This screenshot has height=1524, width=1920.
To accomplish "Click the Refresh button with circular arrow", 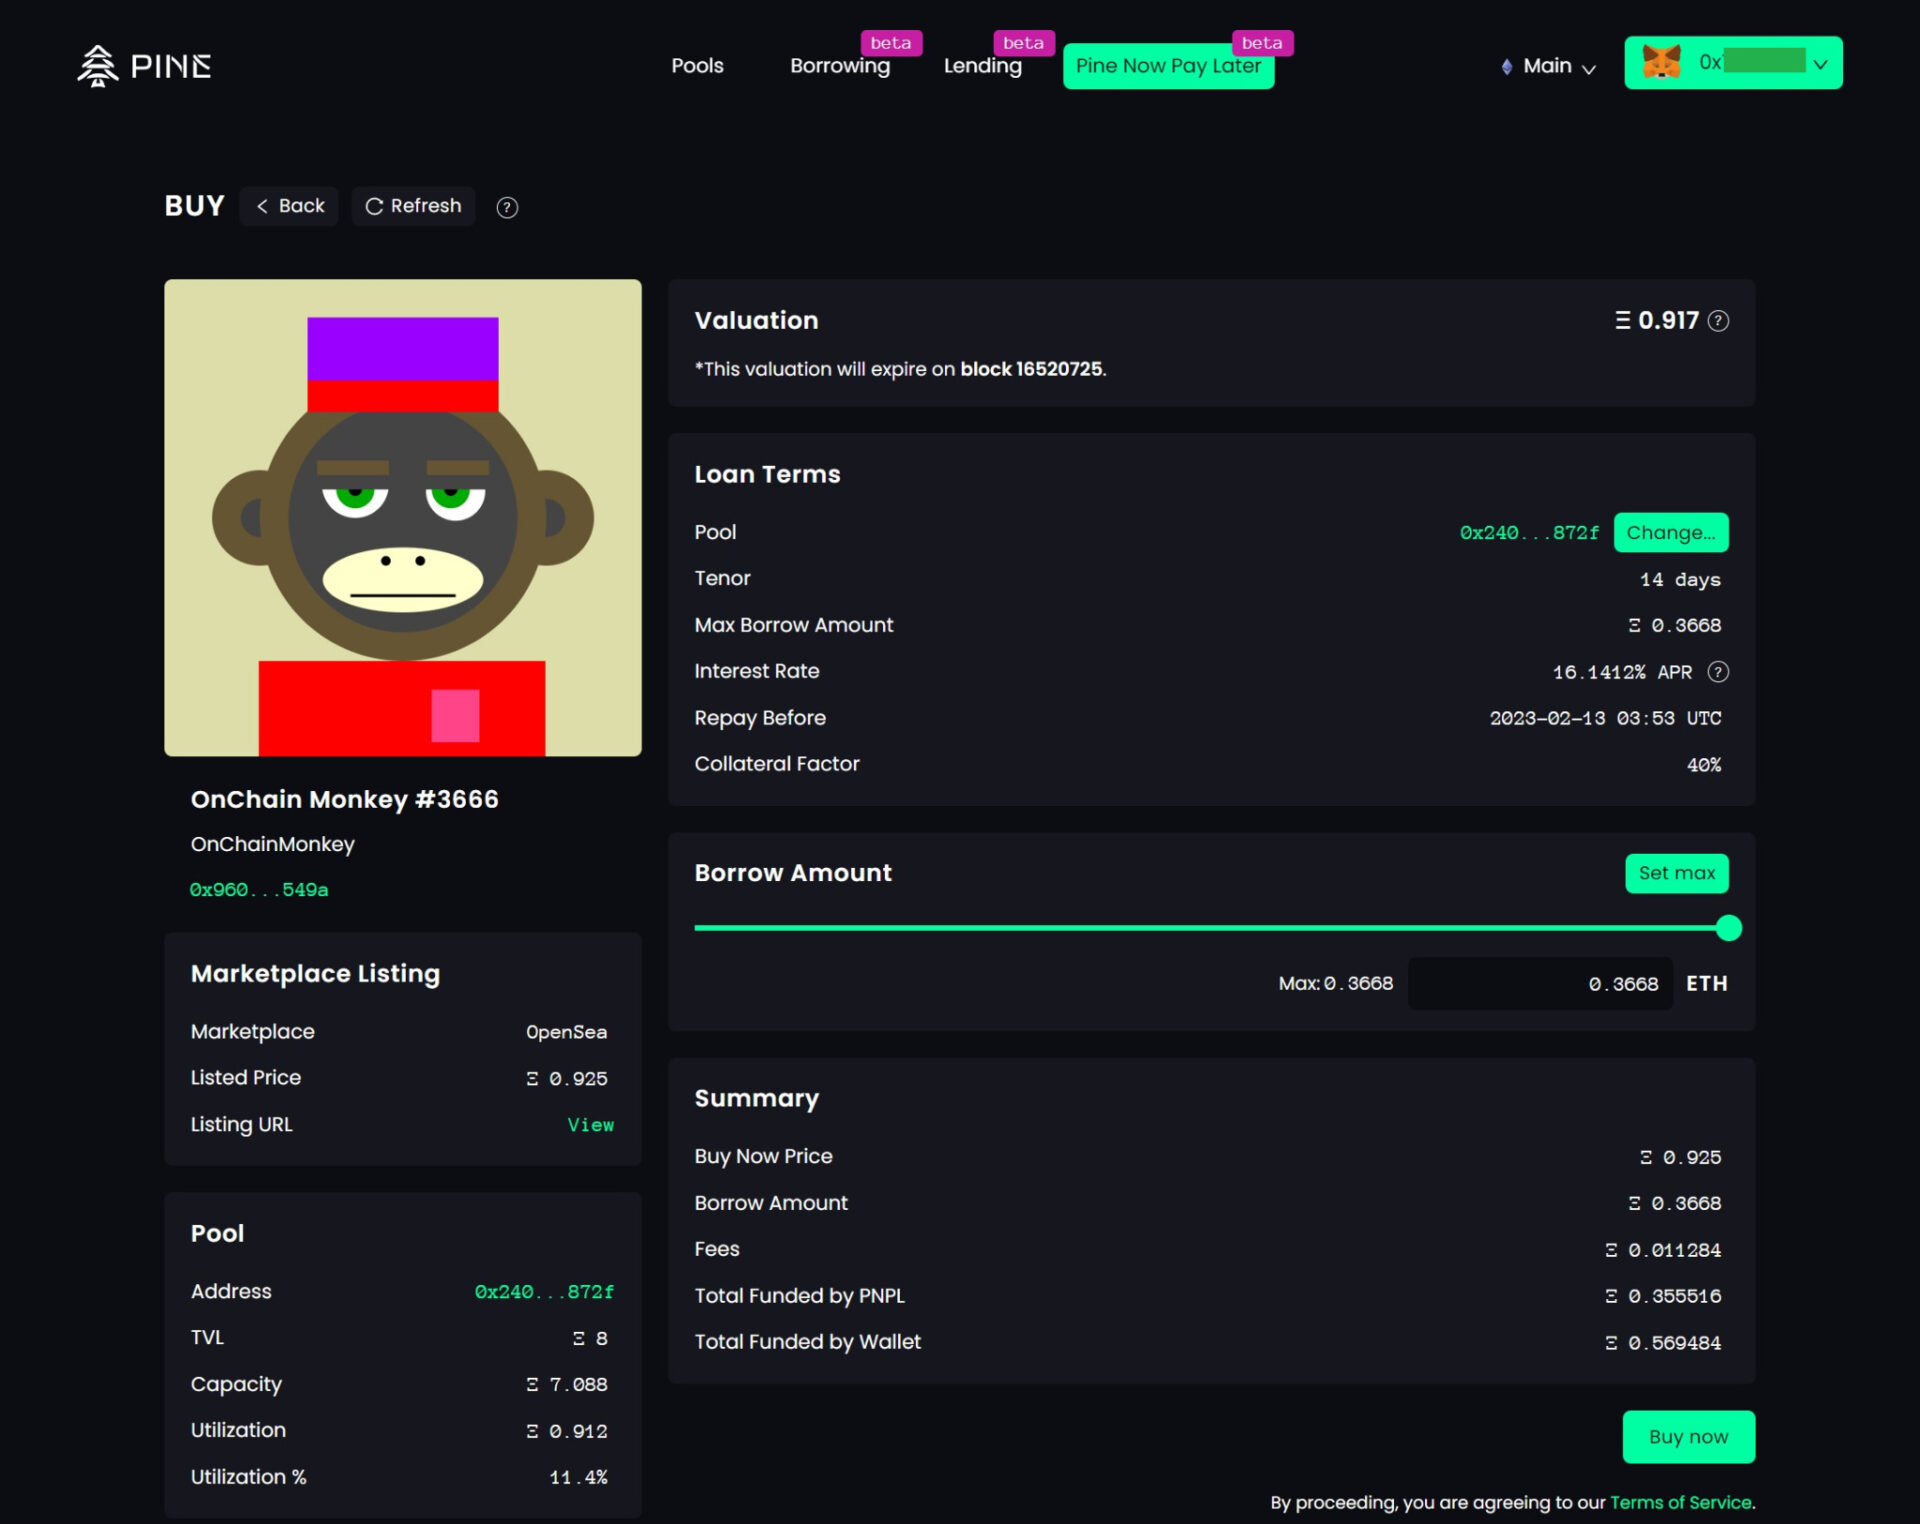I will [x=413, y=206].
